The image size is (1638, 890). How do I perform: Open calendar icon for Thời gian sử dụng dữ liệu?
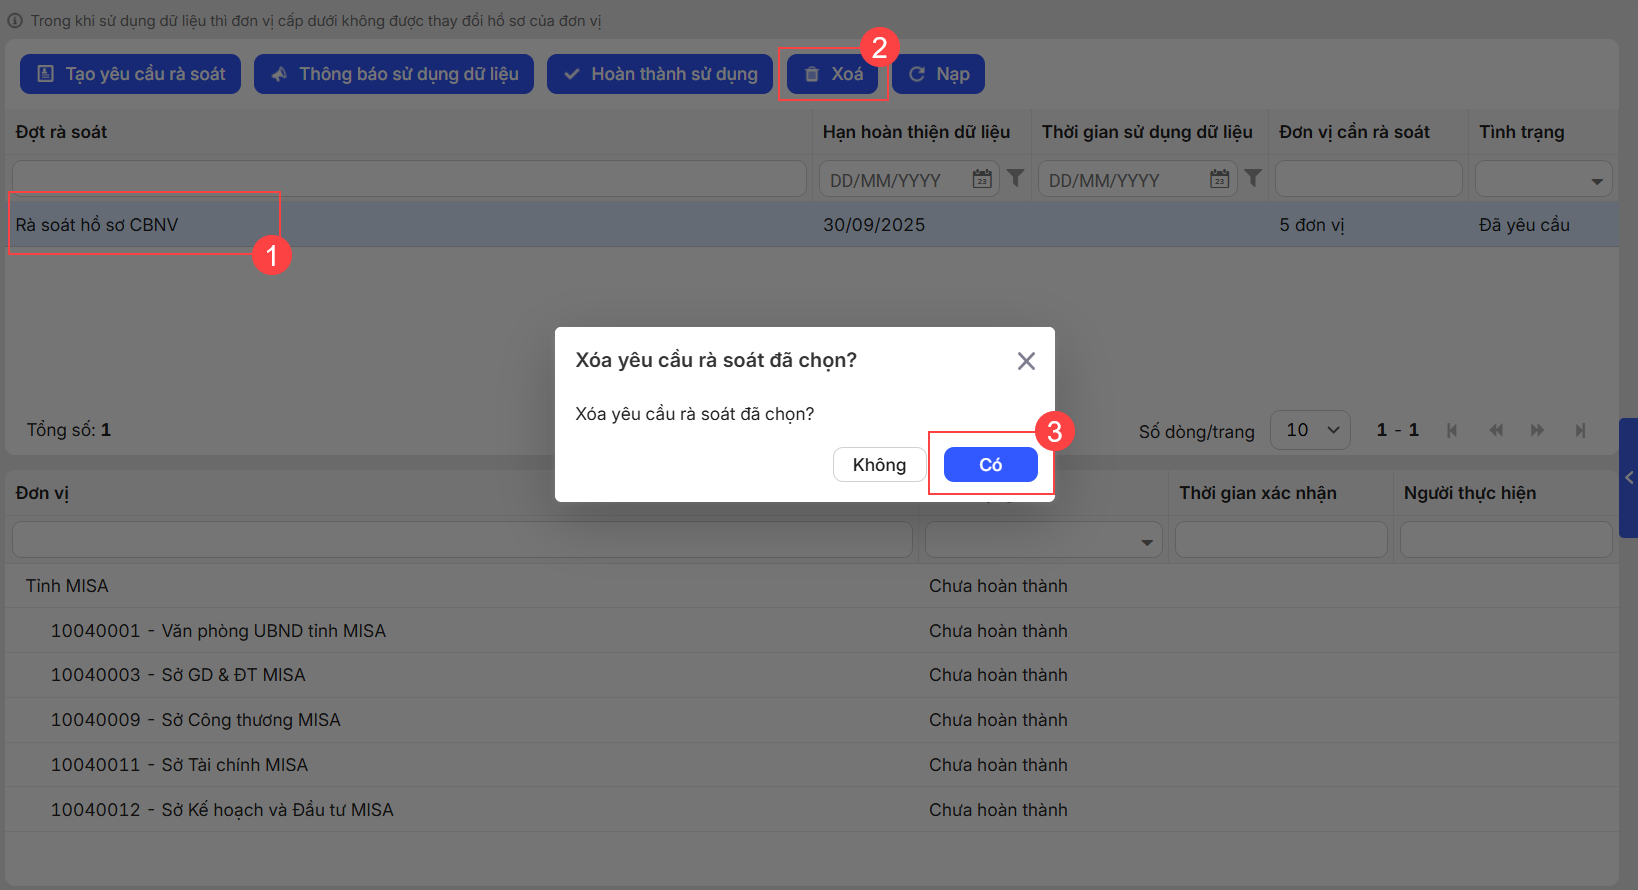click(x=1219, y=179)
